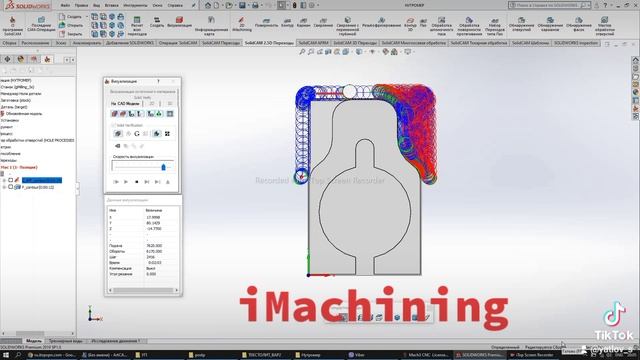Select the Модель tab at bottom
This screenshot has height=360, width=640.
click(x=33, y=341)
